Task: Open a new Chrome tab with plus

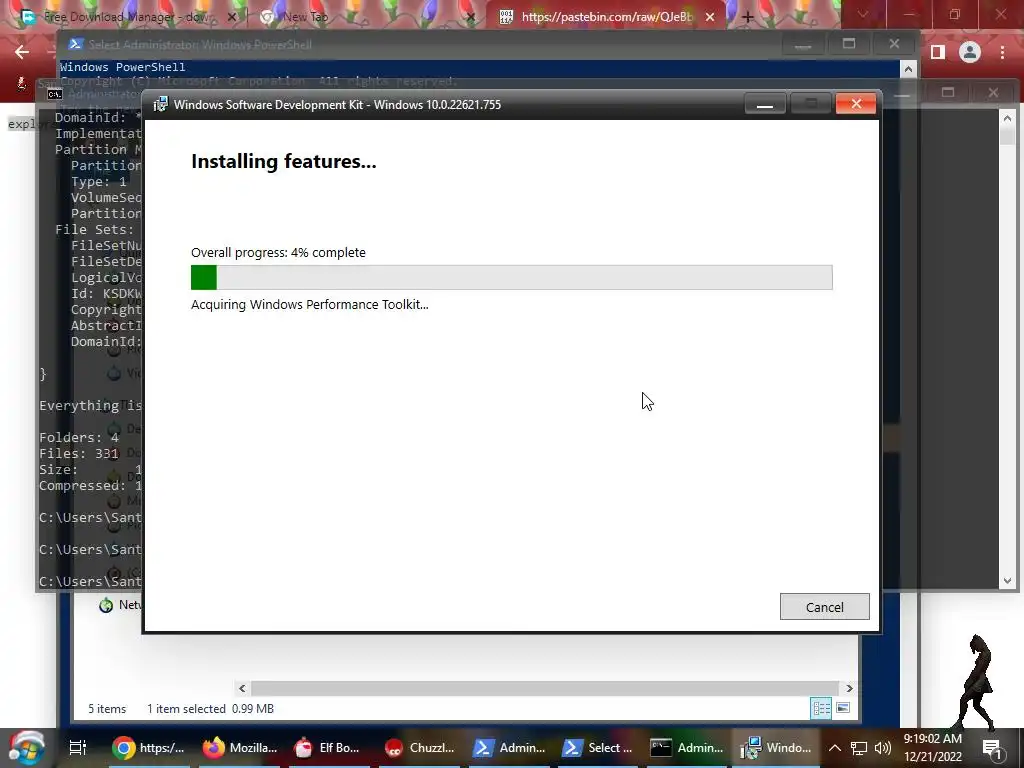Action: [748, 18]
